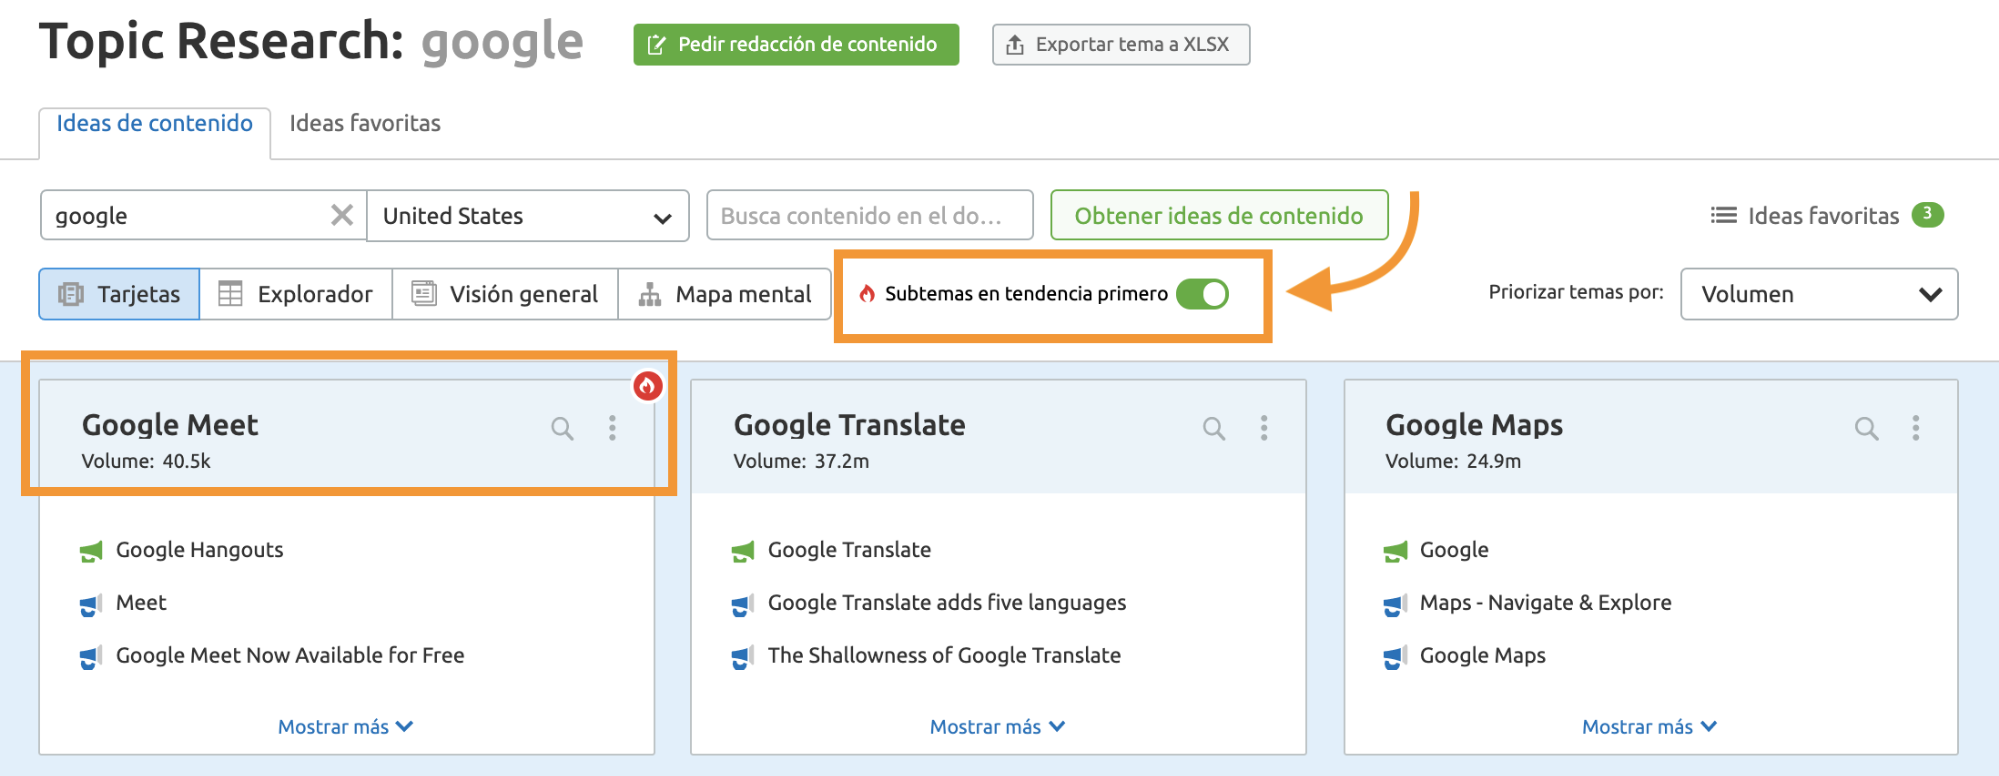Image resolution: width=1999 pixels, height=776 pixels.
Task: Click megaphone icon beside Maps - Navigate & Explore
Action: 1395,604
